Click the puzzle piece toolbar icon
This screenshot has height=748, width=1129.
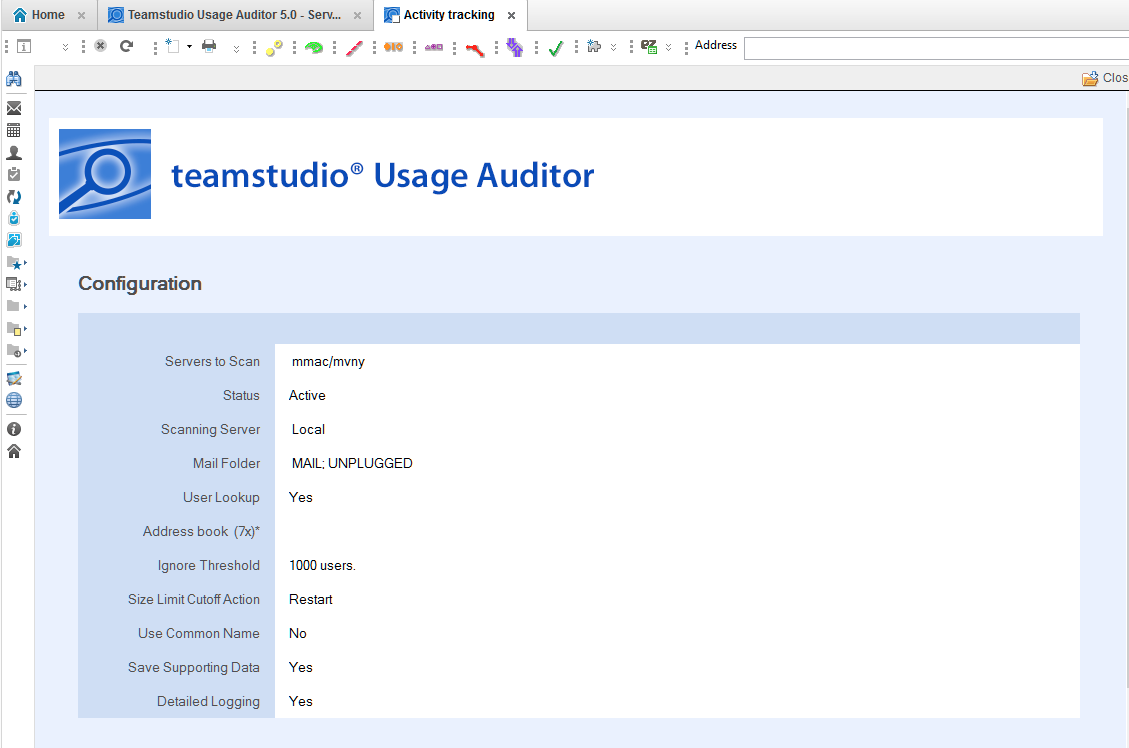click(594, 46)
